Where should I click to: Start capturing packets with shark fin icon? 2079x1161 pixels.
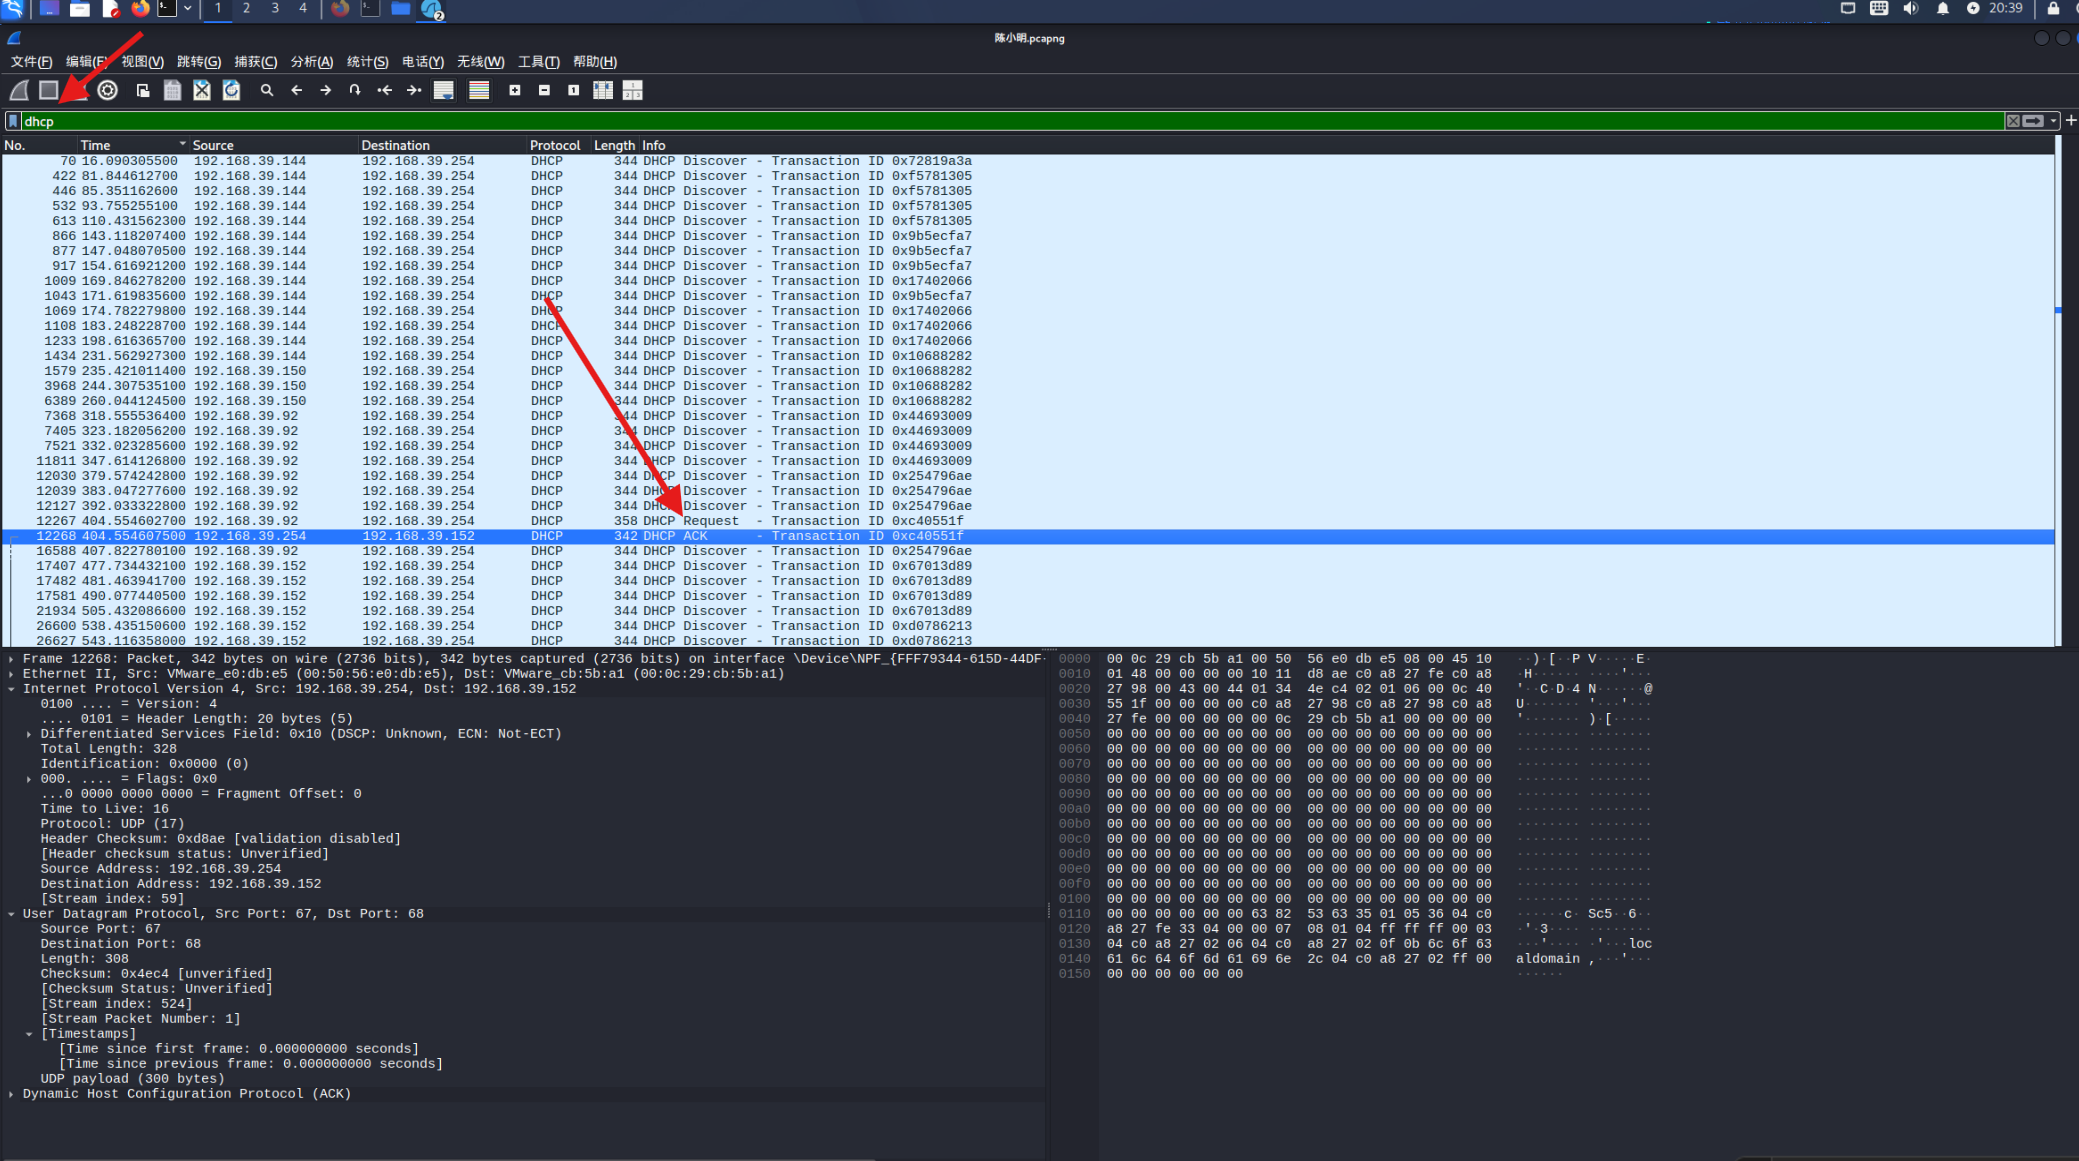[x=19, y=90]
